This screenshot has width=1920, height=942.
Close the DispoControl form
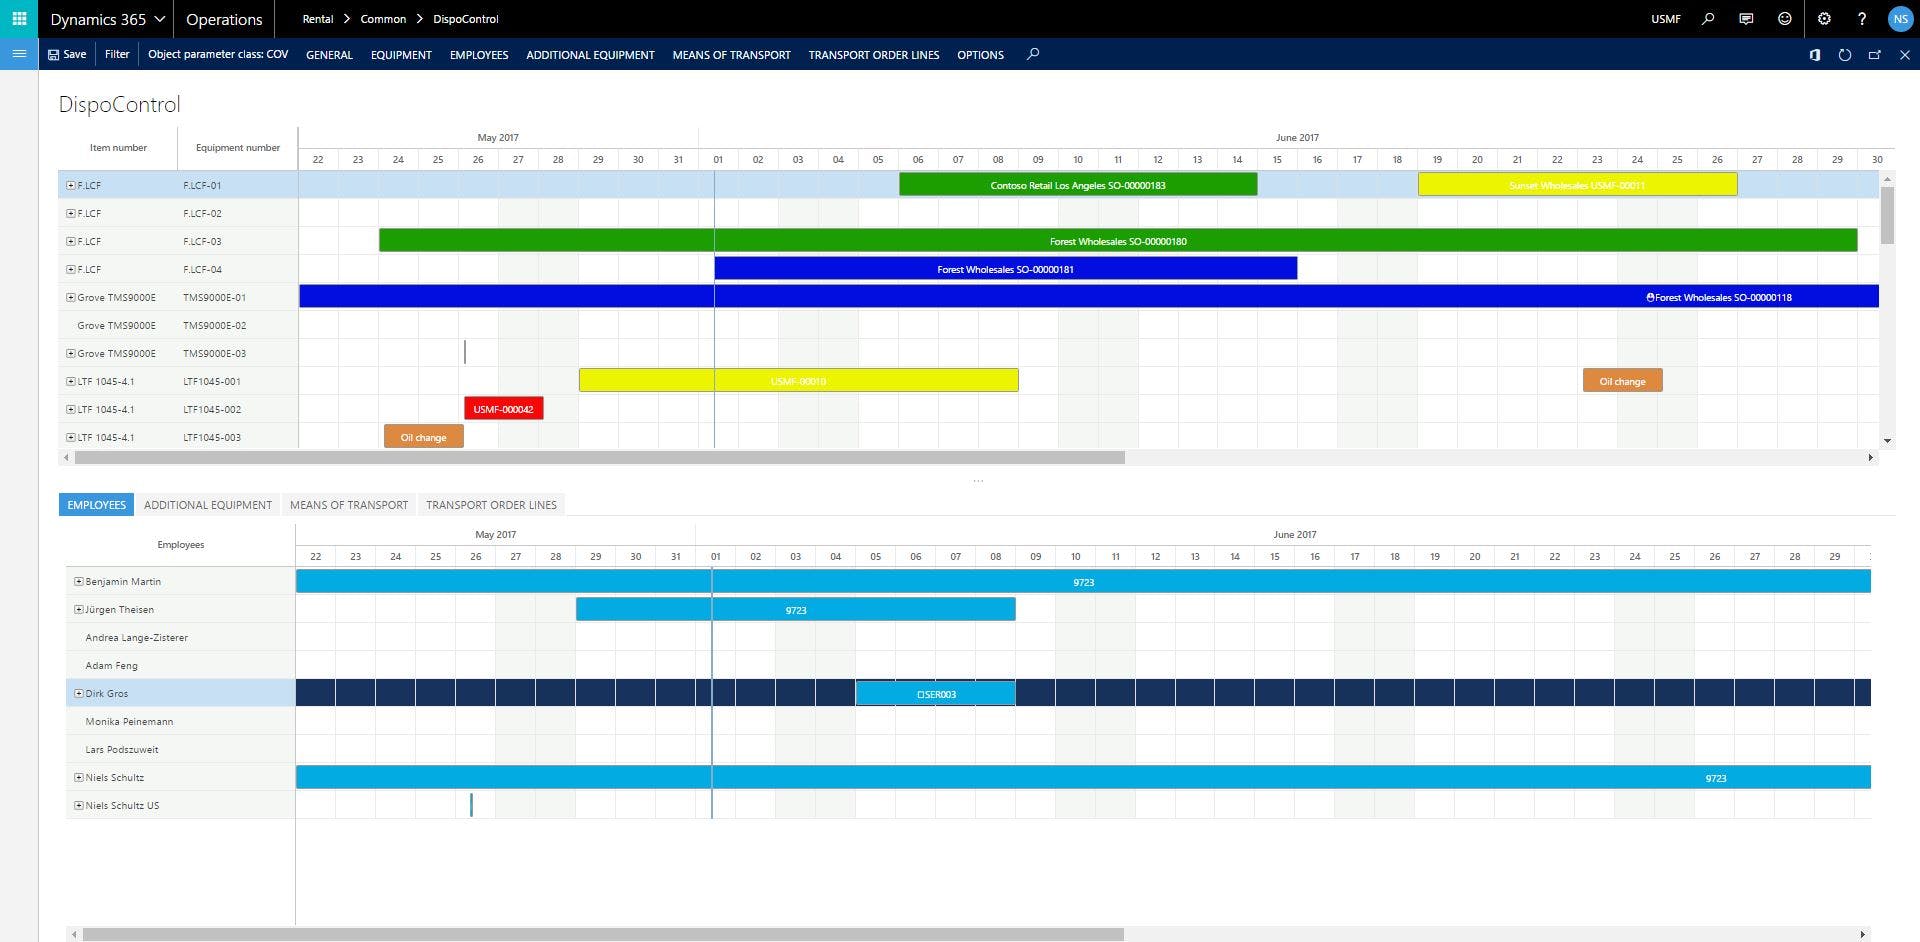coord(1904,55)
